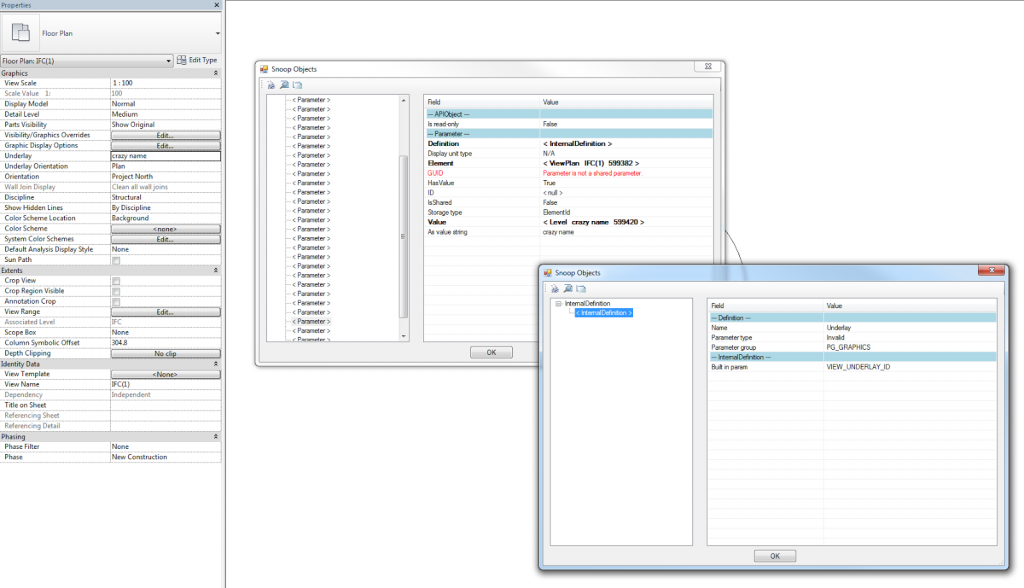Toggle the Sun Path checkbox
Image resolution: width=1024 pixels, height=588 pixels.
click(x=116, y=258)
